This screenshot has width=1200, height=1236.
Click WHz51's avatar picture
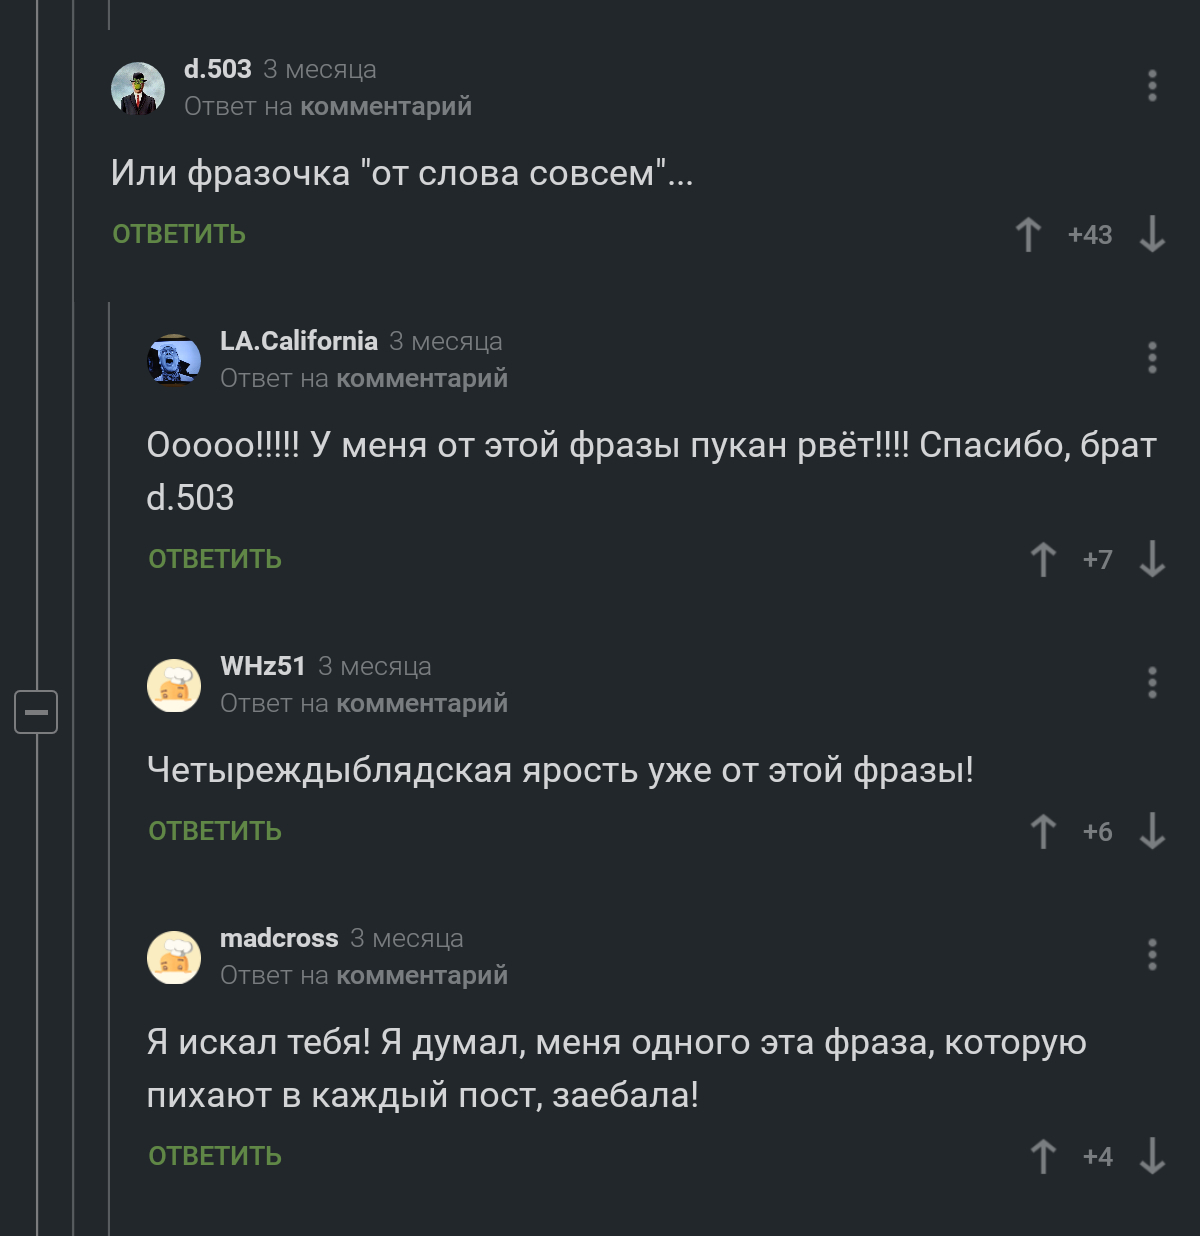pos(174,685)
